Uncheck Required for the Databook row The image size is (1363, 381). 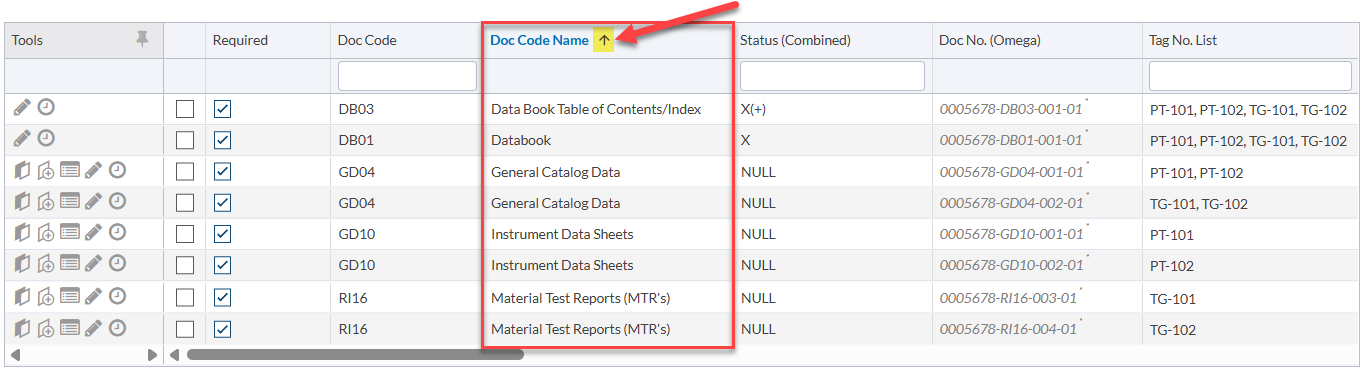tap(223, 140)
